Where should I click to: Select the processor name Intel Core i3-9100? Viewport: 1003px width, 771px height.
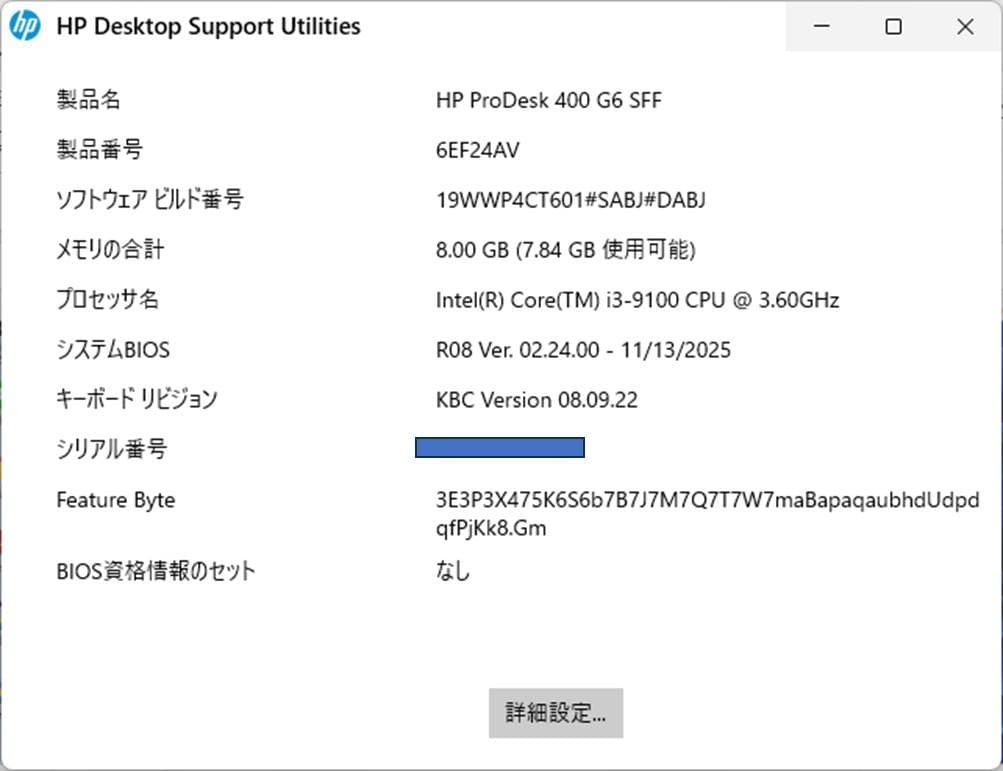[x=637, y=300]
